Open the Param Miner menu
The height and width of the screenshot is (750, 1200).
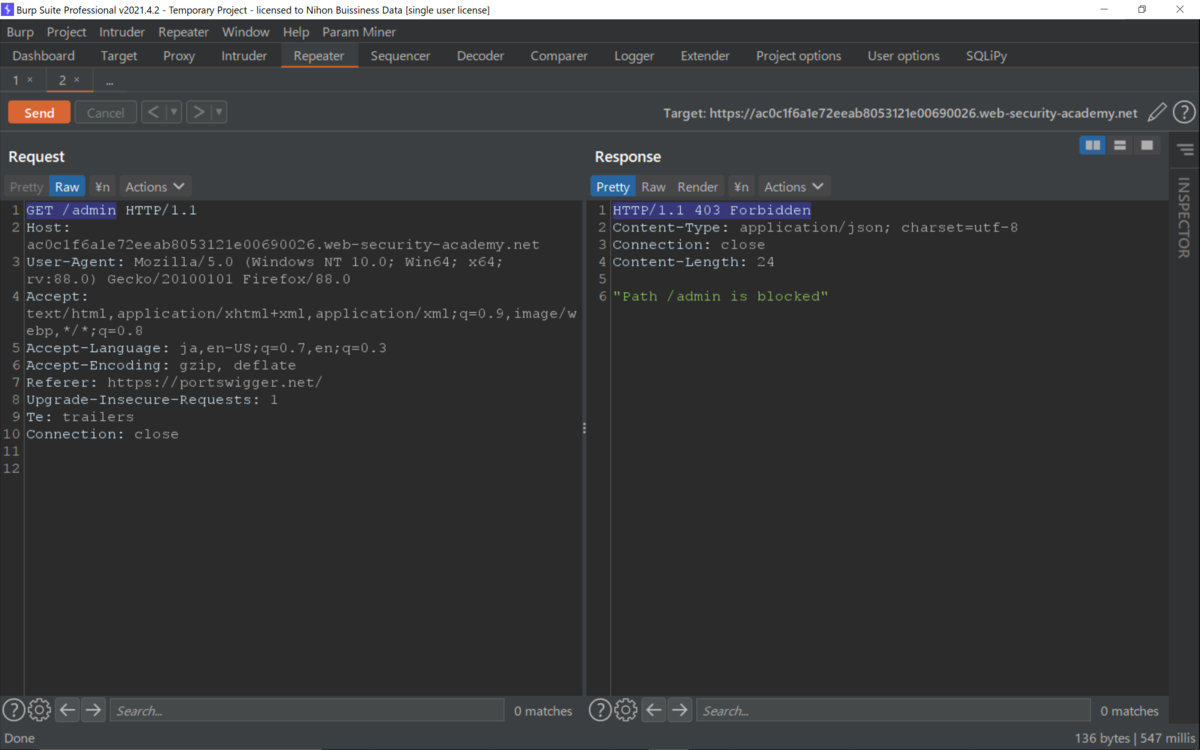pos(359,32)
